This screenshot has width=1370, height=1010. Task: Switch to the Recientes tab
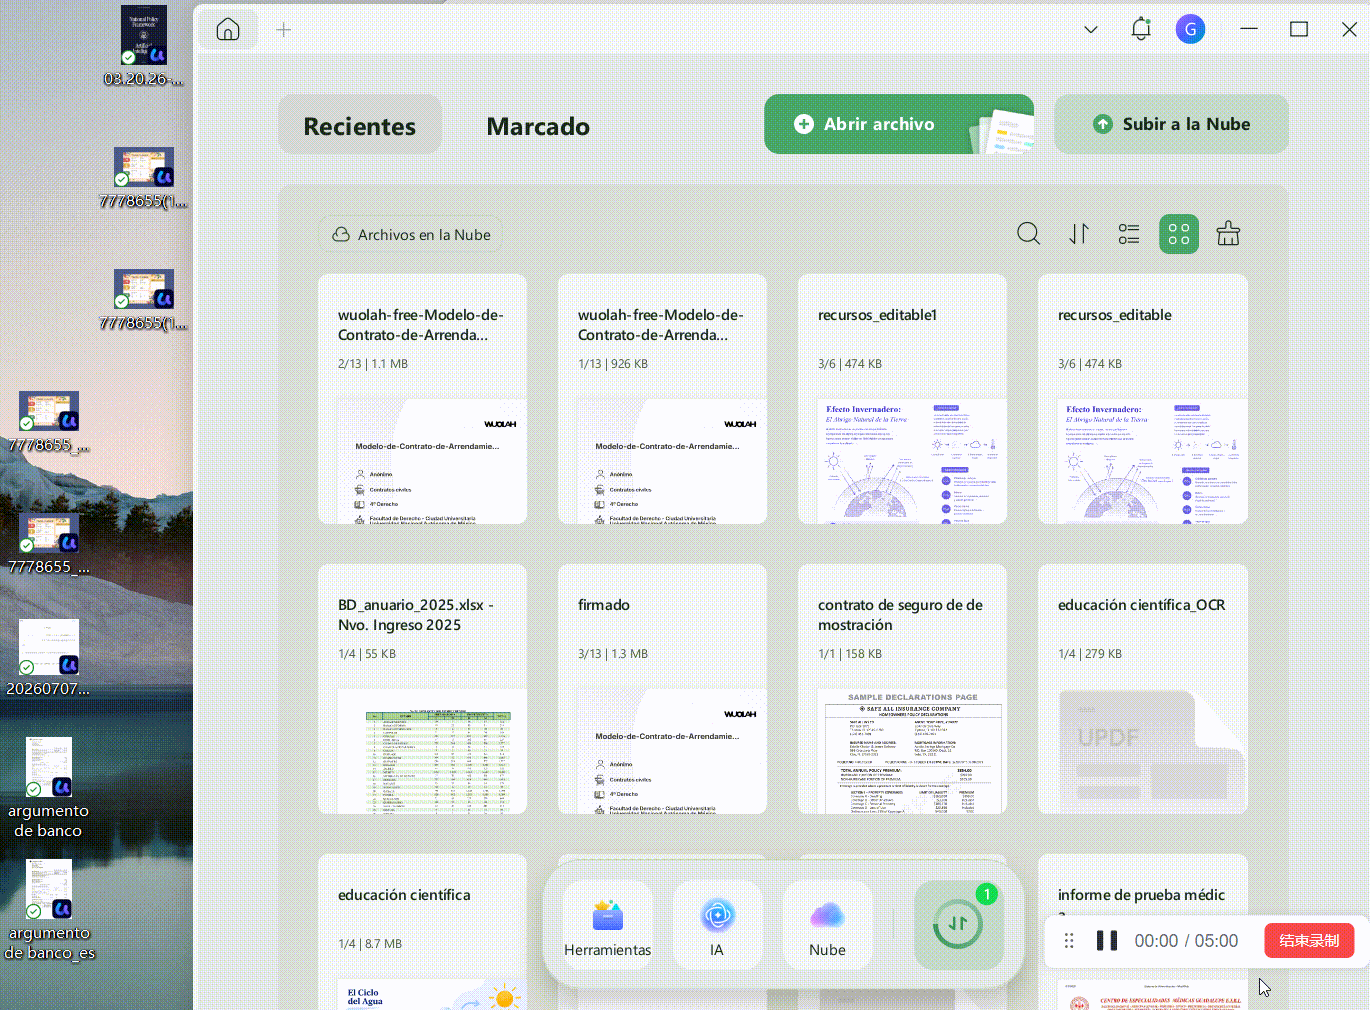360,125
